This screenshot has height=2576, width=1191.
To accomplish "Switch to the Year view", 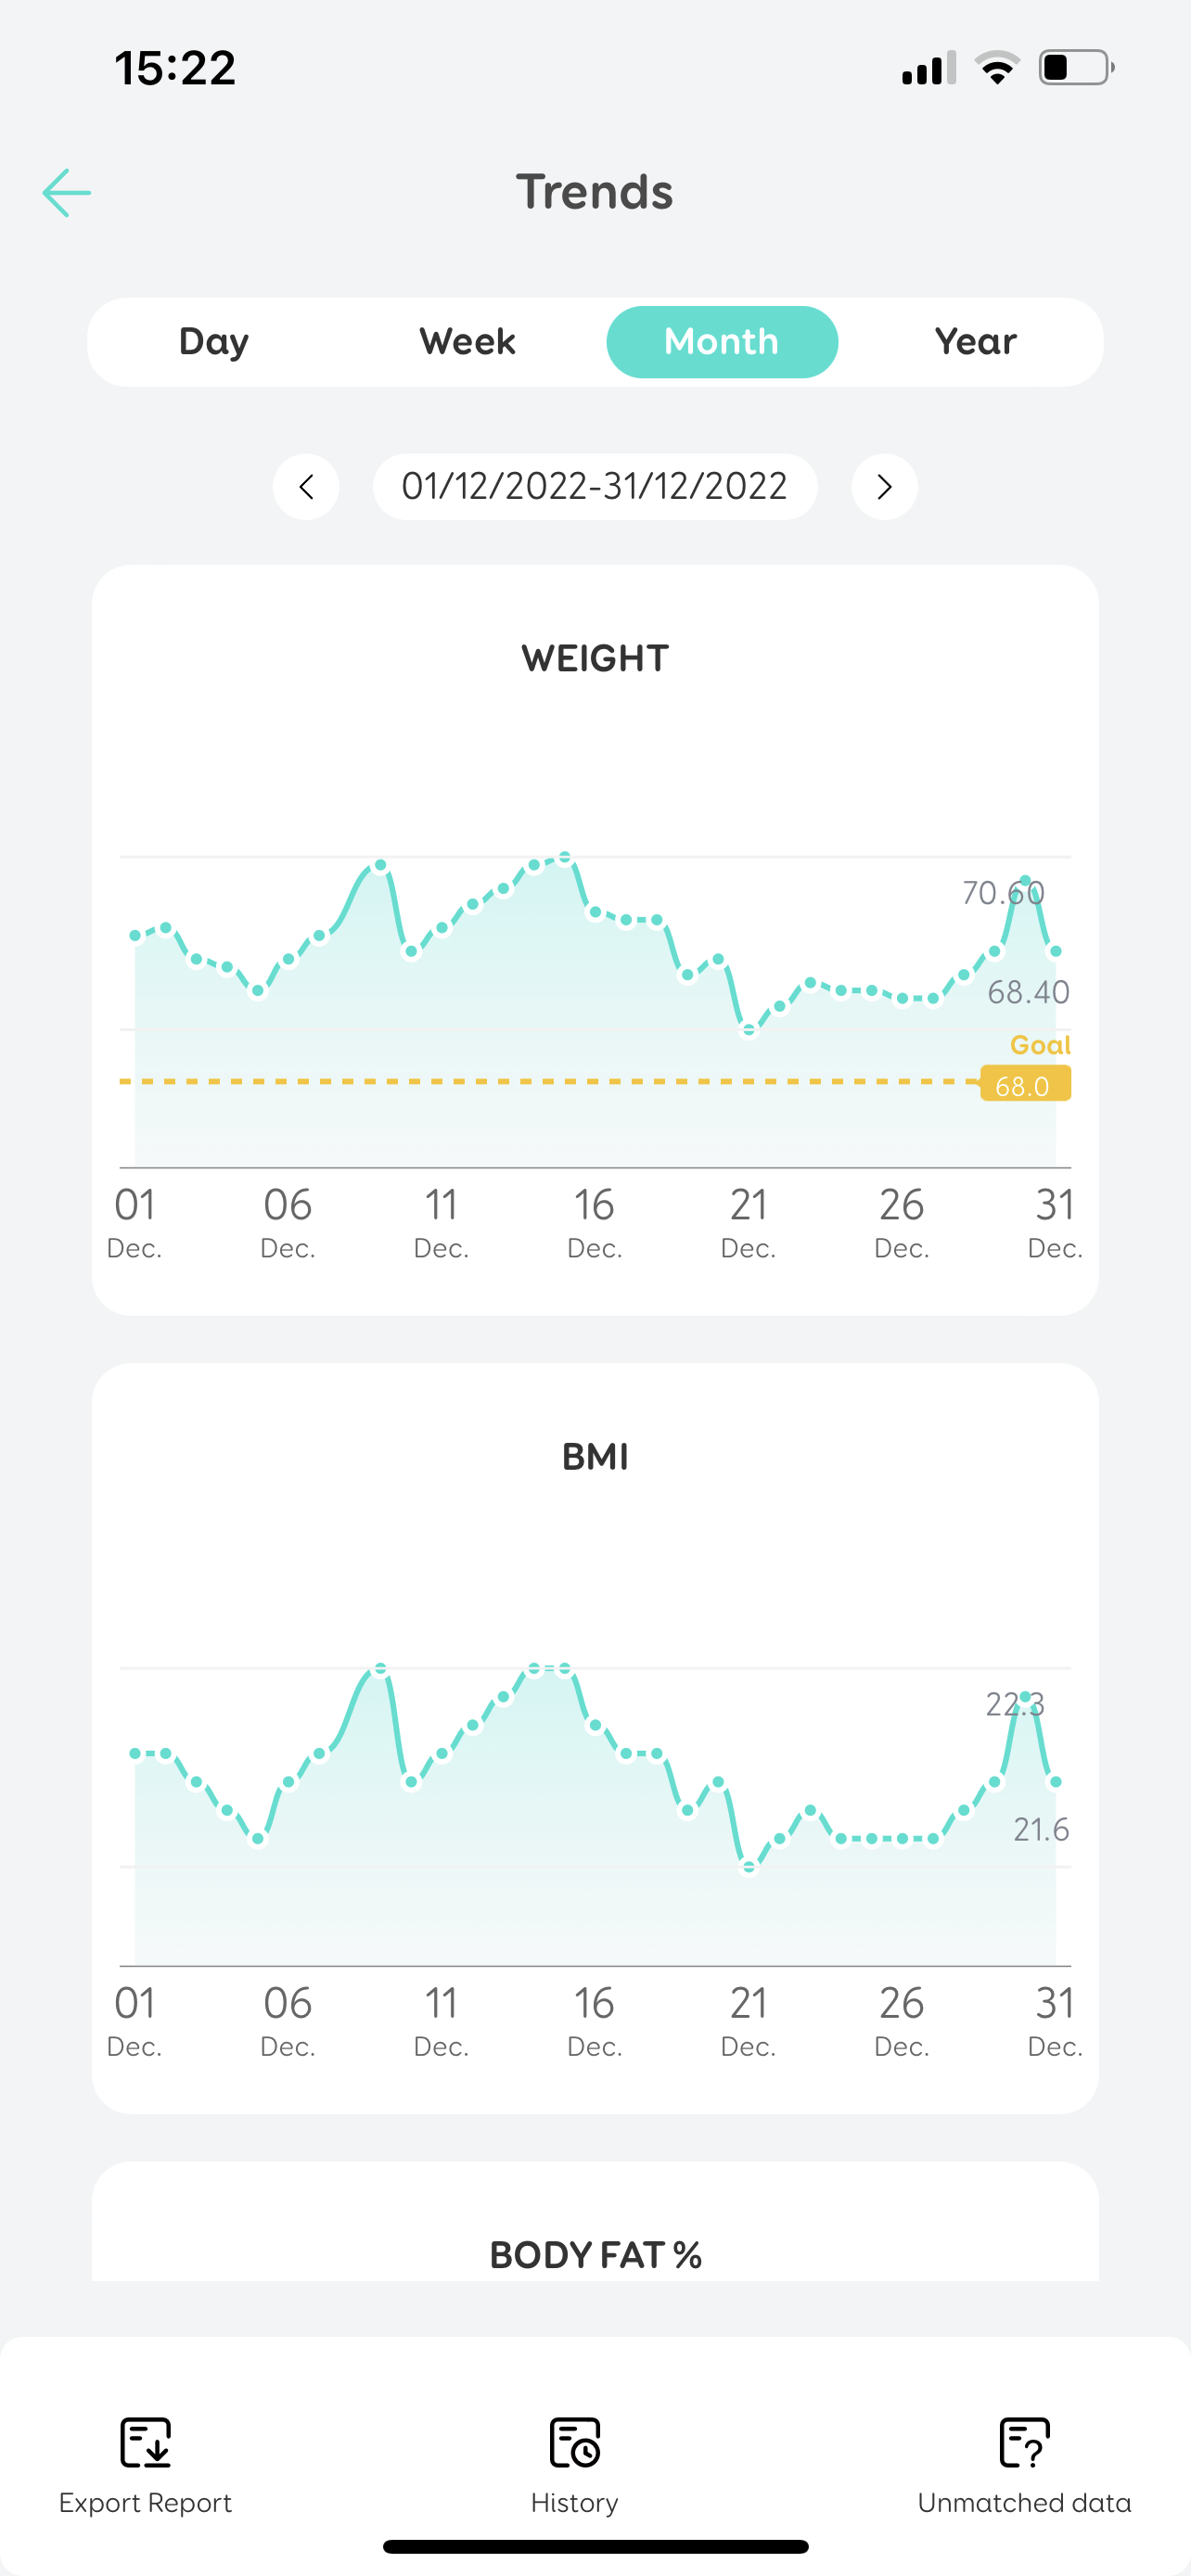I will click(x=976, y=342).
